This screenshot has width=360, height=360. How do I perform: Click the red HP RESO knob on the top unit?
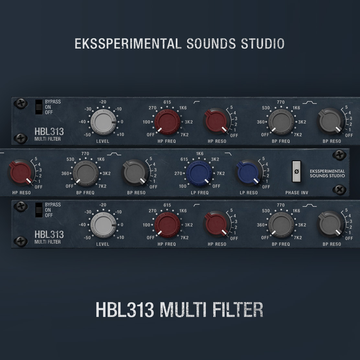[217, 122]
